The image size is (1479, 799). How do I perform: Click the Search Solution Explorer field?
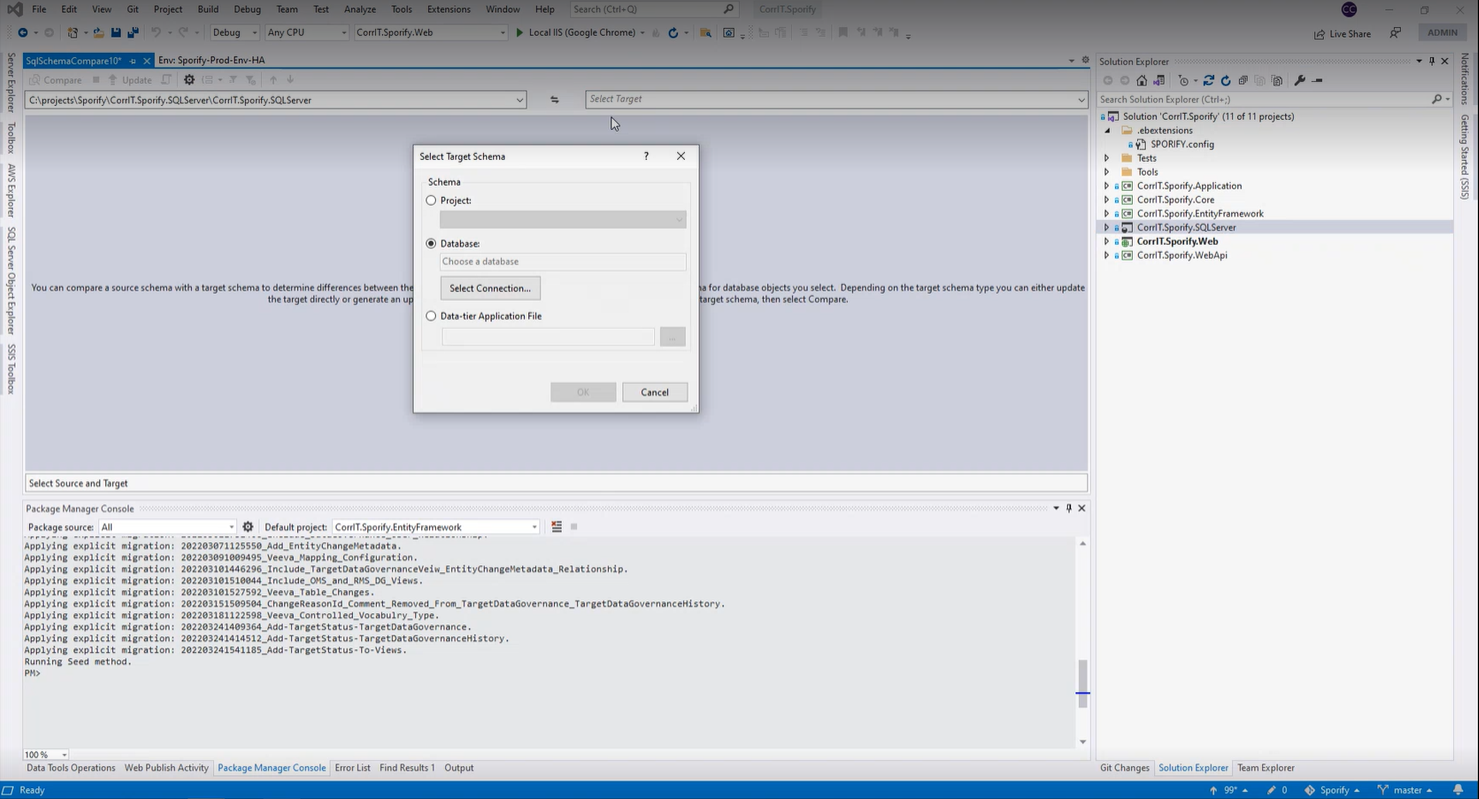pos(1262,99)
